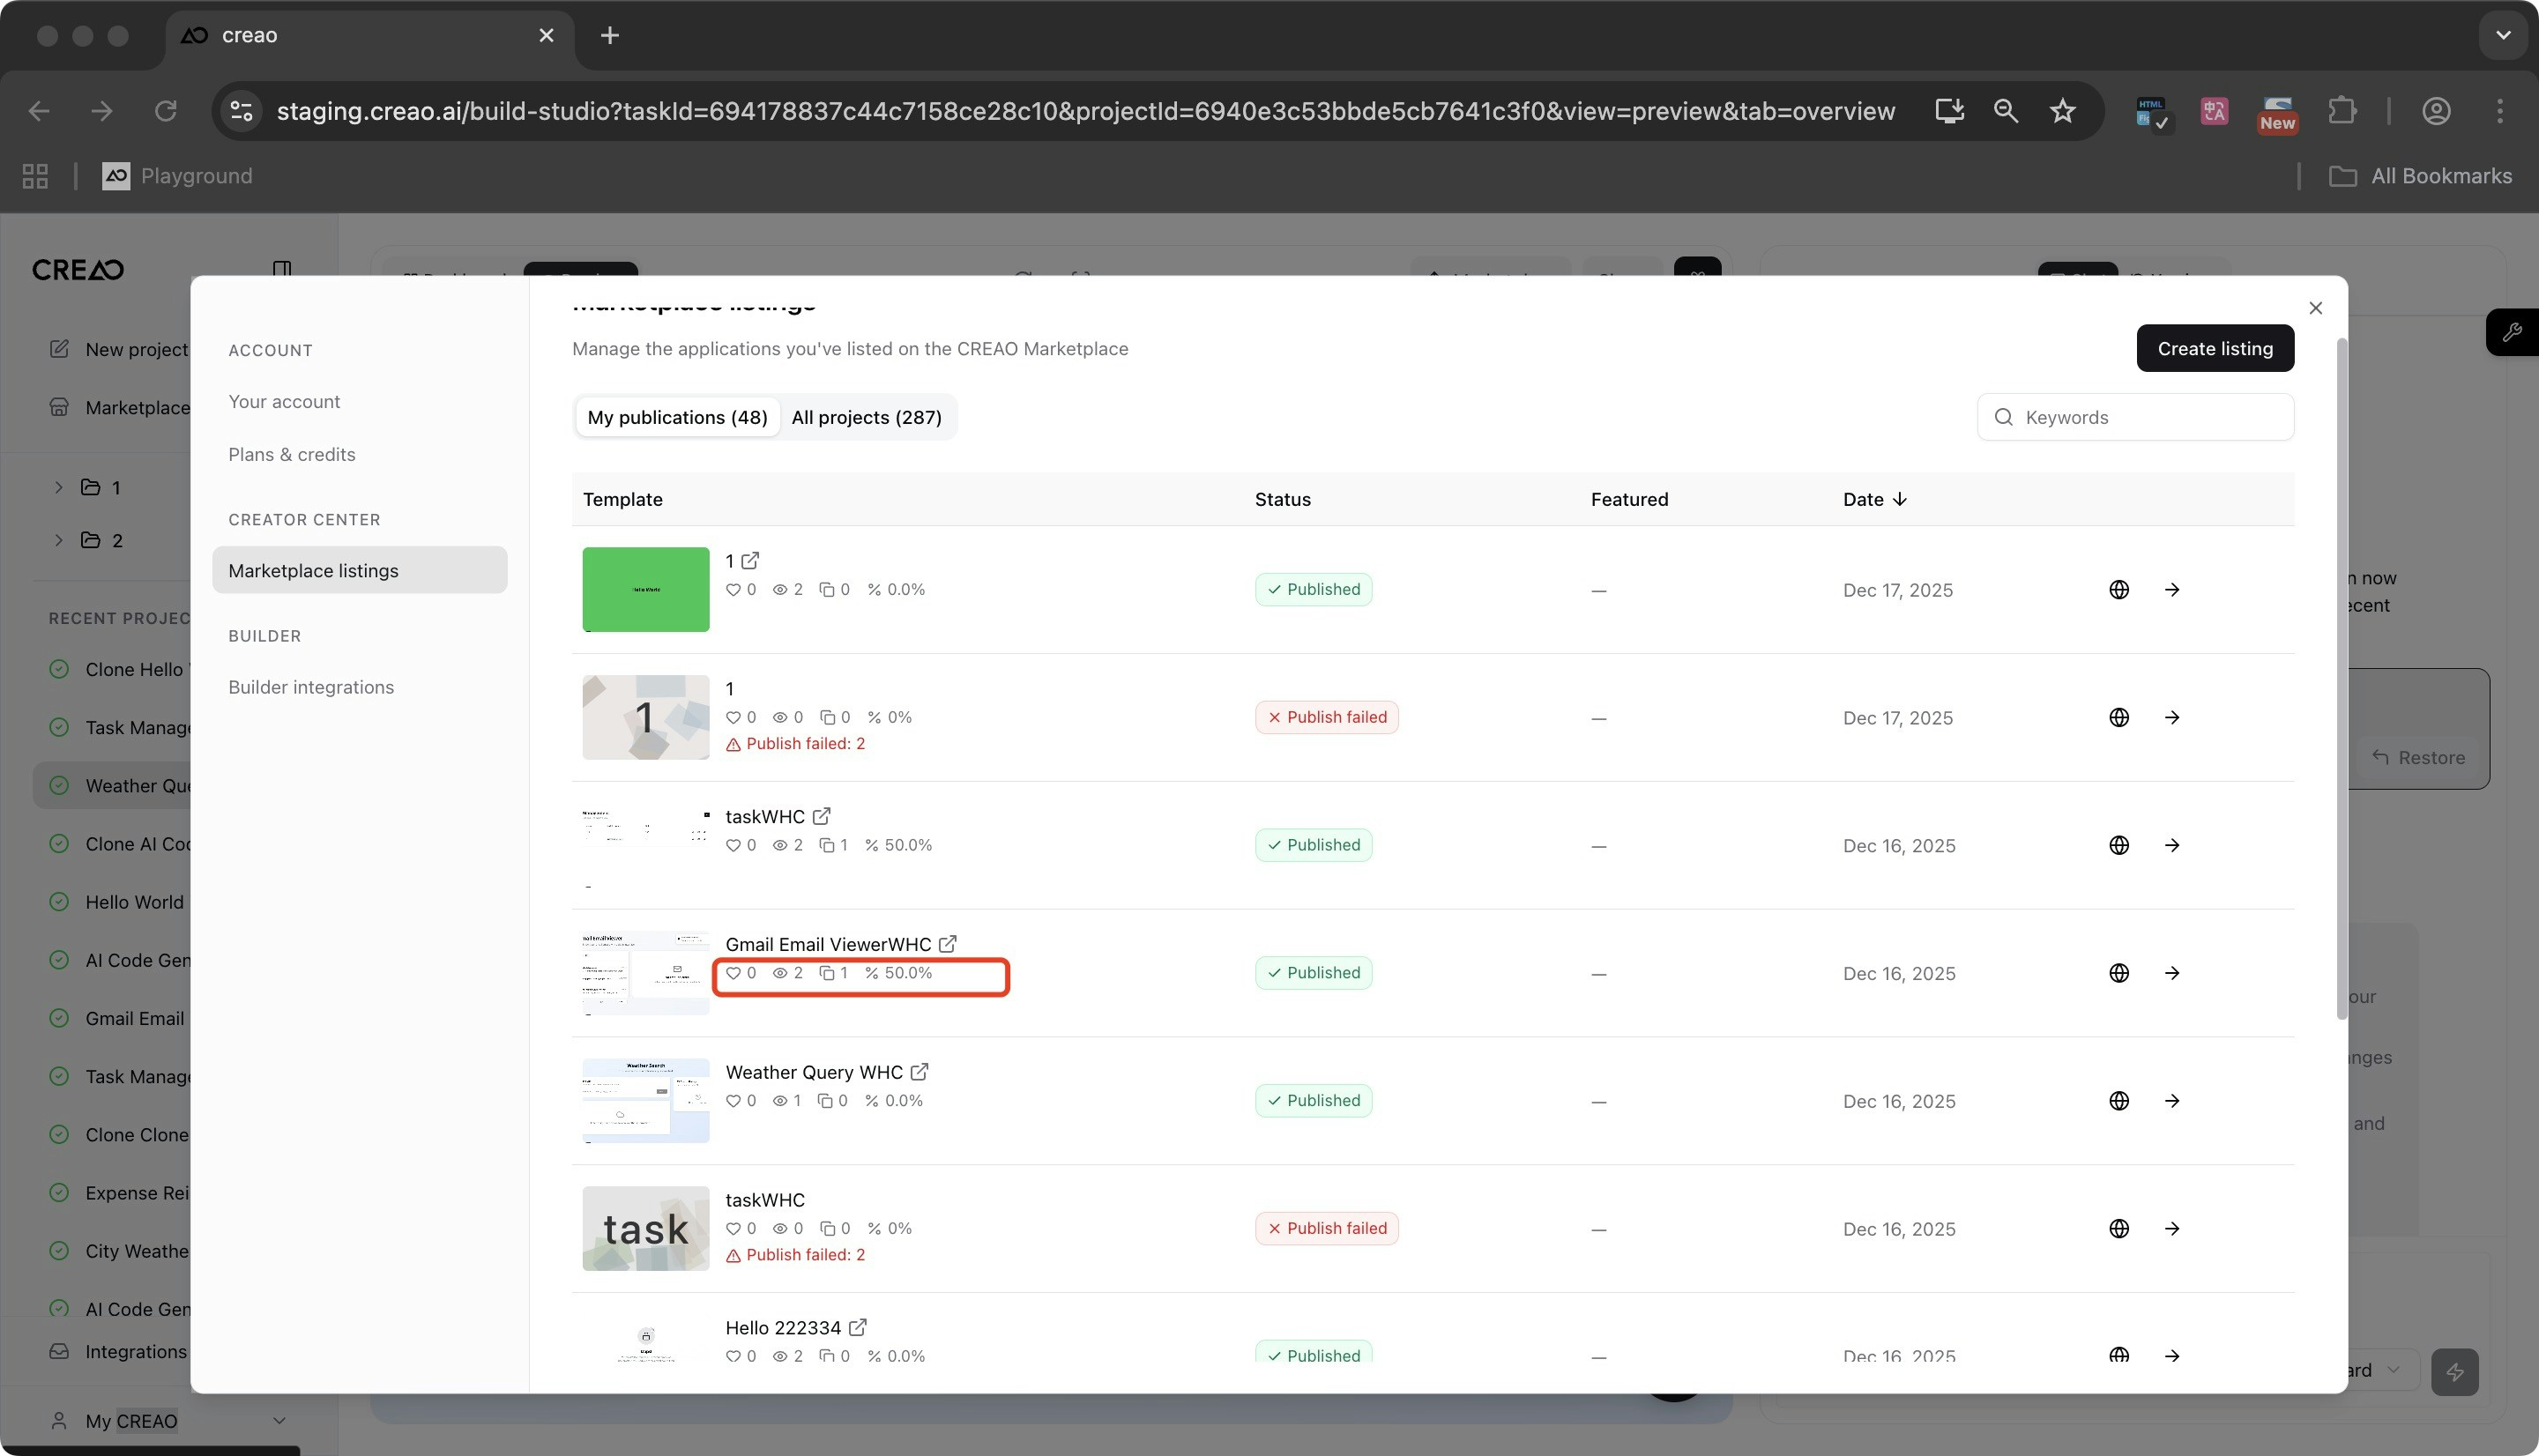Open Builder integrations page
This screenshot has height=1456, width=2539.
310,687
